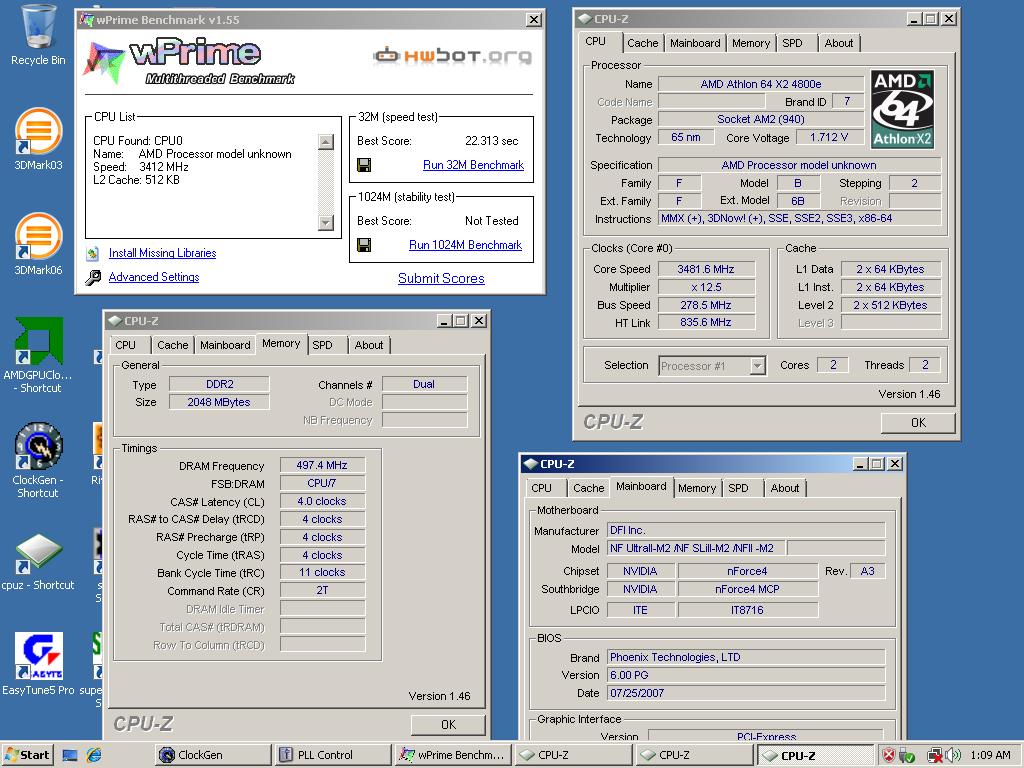Click the Show Desktop quick launch icon
Screen dimensions: 1024x768
70,756
